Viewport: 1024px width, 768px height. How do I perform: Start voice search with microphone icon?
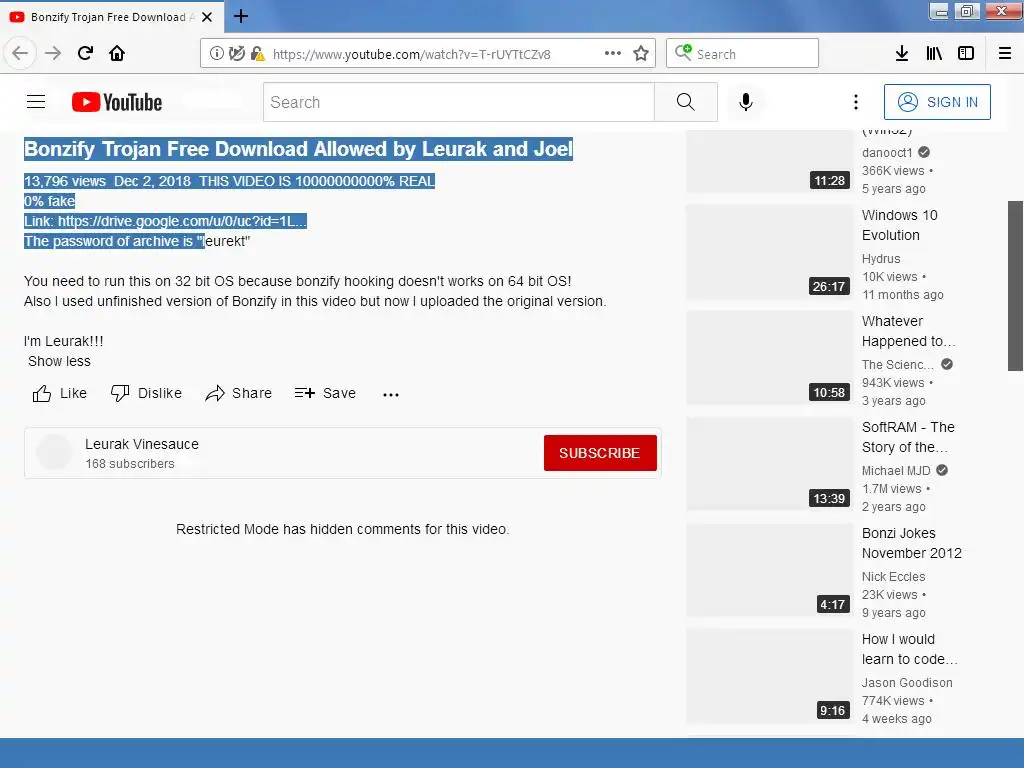[x=746, y=102]
